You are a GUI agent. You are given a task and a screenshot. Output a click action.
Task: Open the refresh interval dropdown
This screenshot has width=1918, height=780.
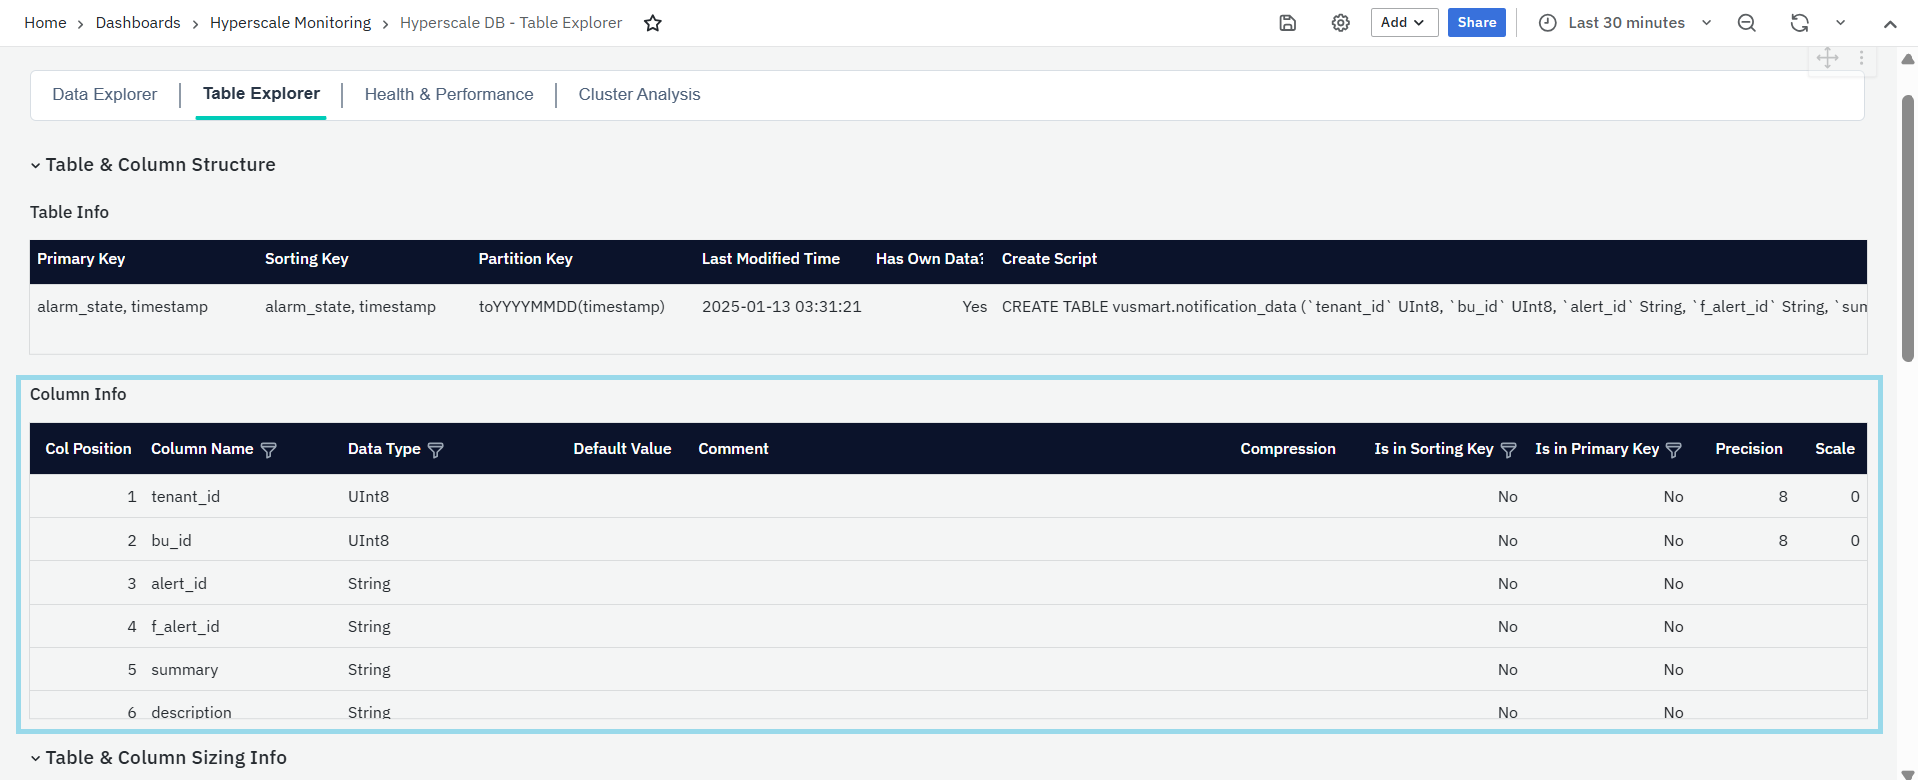[x=1840, y=23]
